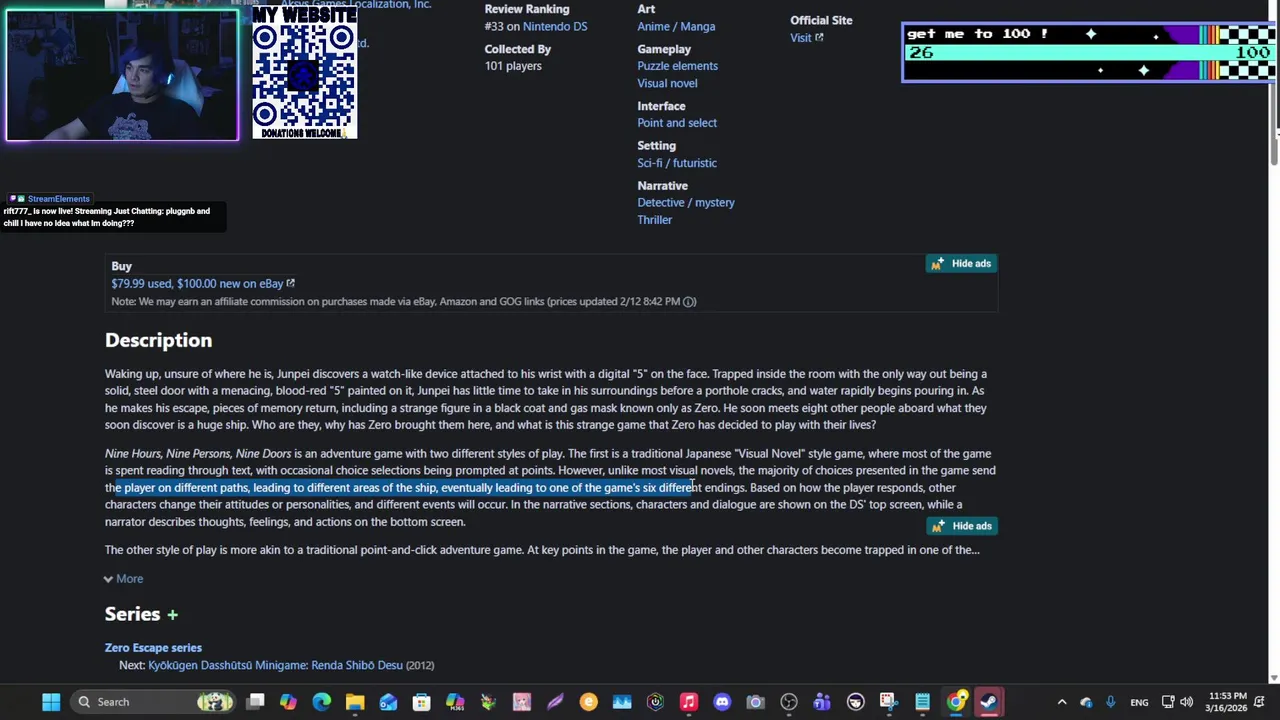Expand the description with More
Screen dimensions: 1280x720
[123, 579]
